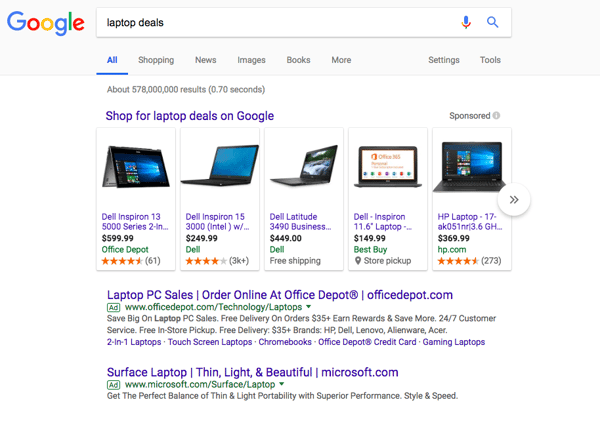Show next products with carousel arrow
Image resolution: width=600 pixels, height=421 pixels.
pyautogui.click(x=514, y=200)
